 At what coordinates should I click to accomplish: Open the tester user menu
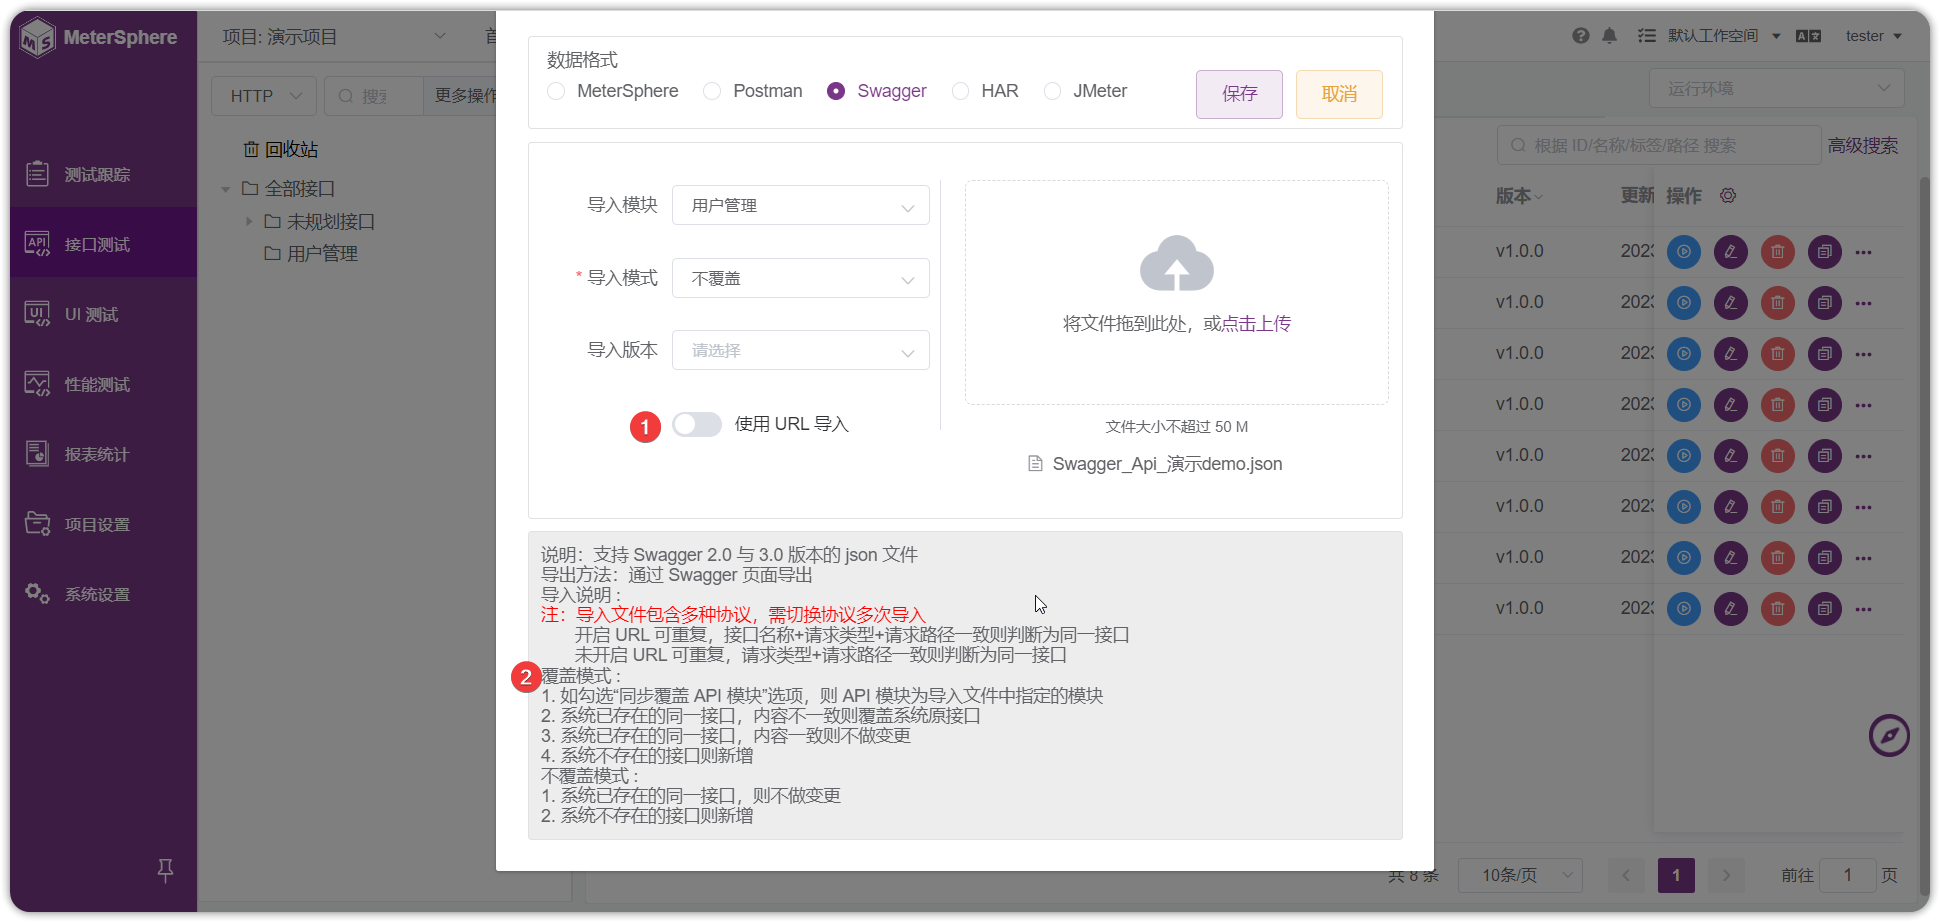pos(1873,36)
